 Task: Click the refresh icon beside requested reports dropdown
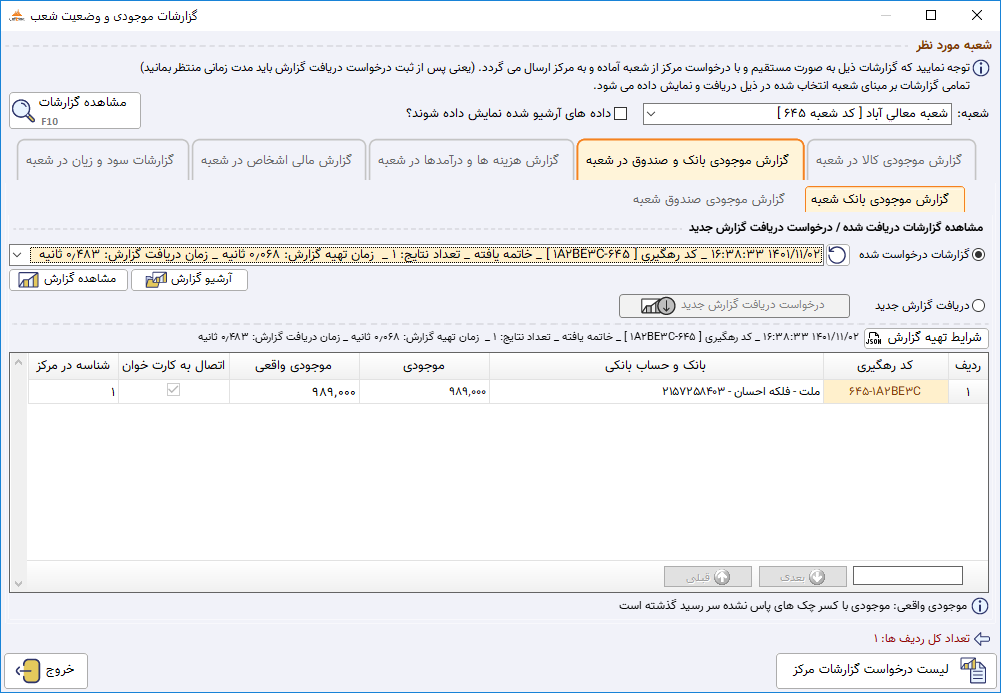[838, 255]
